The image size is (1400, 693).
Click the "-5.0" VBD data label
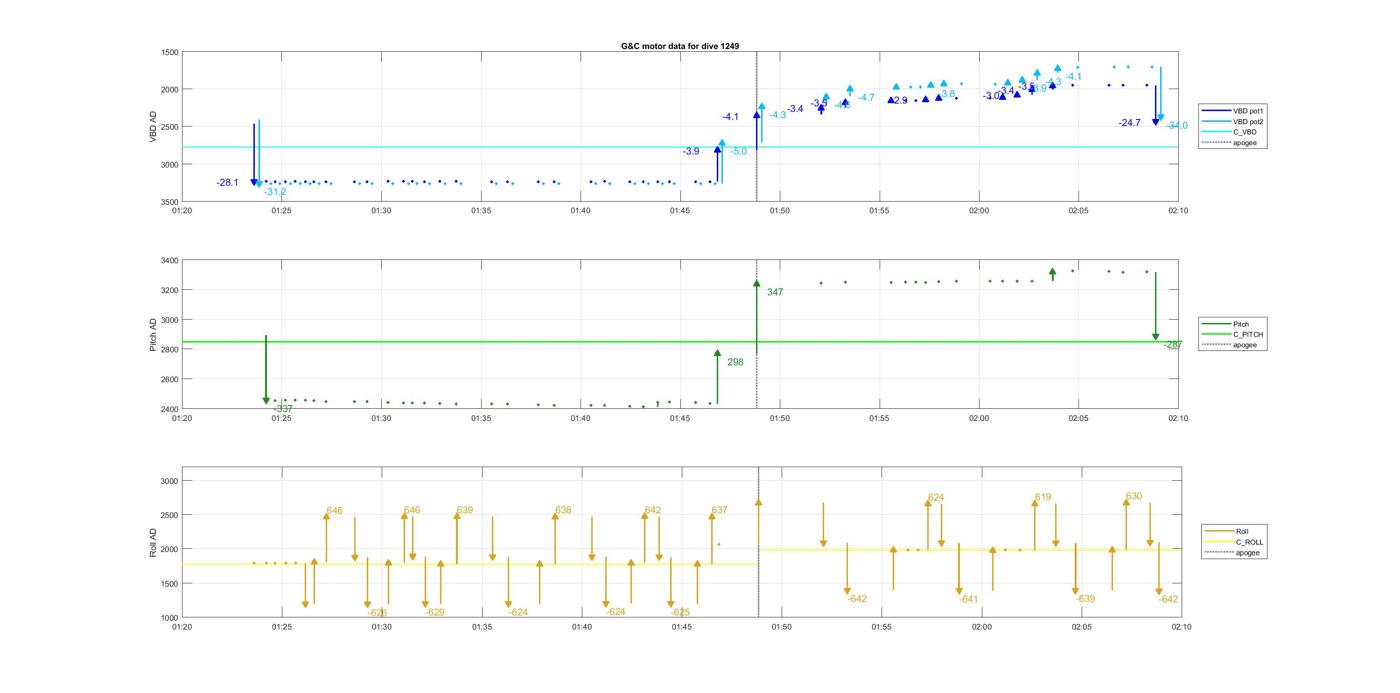pyautogui.click(x=738, y=151)
